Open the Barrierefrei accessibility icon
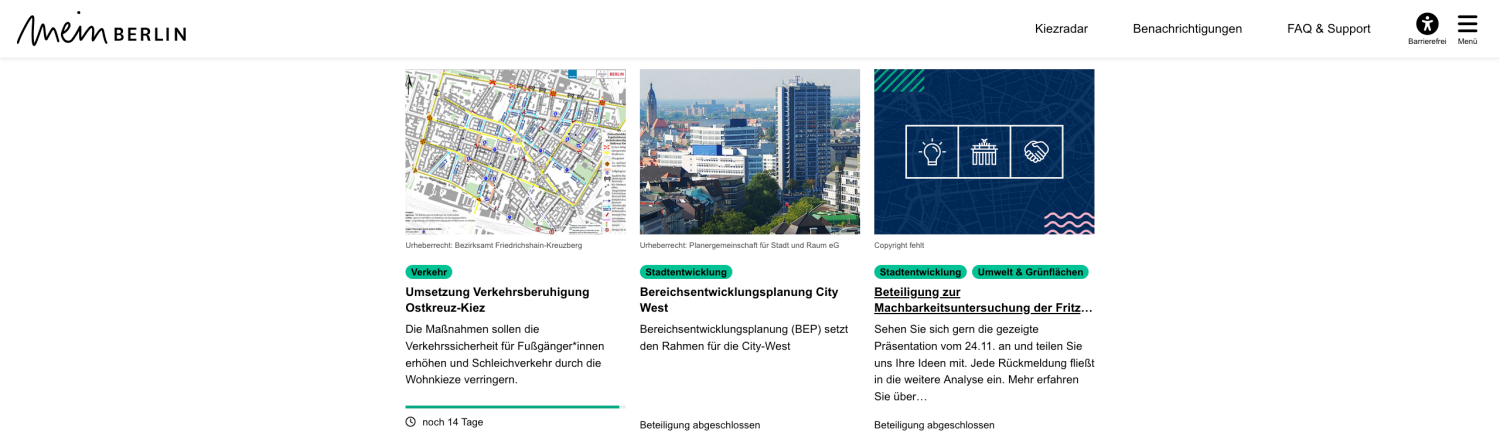 1427,24
